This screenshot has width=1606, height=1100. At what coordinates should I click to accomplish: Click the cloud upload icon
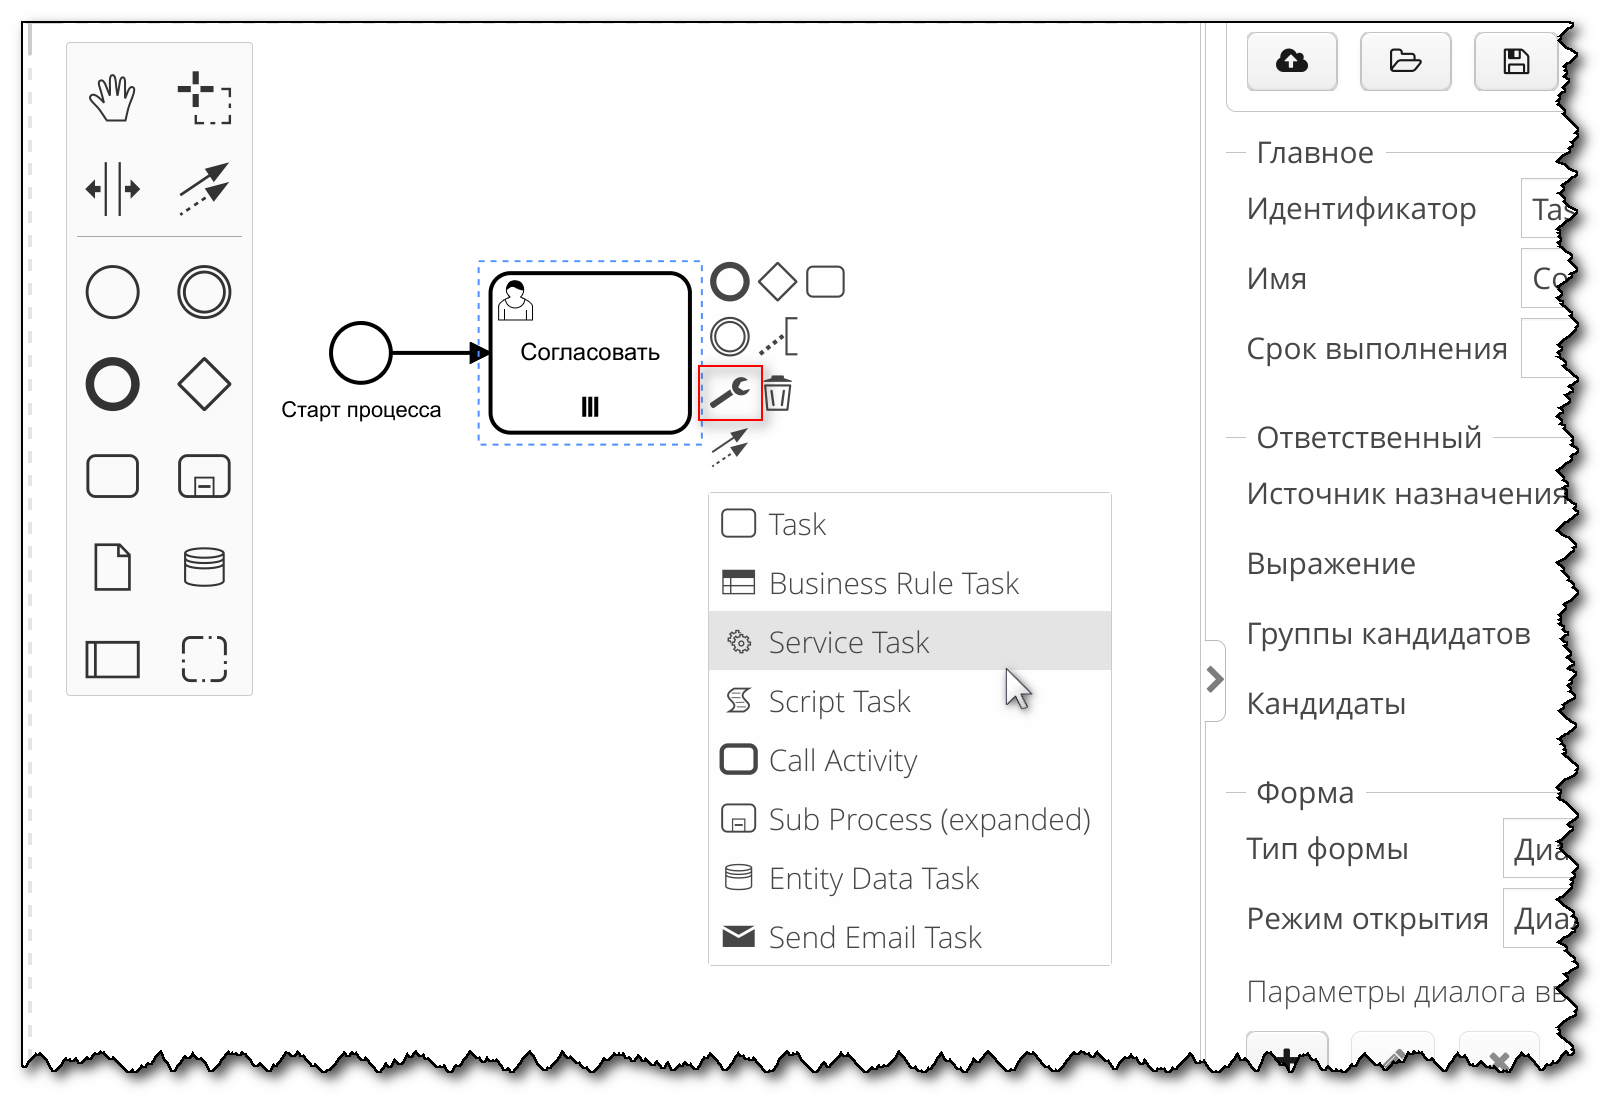tap(1291, 61)
